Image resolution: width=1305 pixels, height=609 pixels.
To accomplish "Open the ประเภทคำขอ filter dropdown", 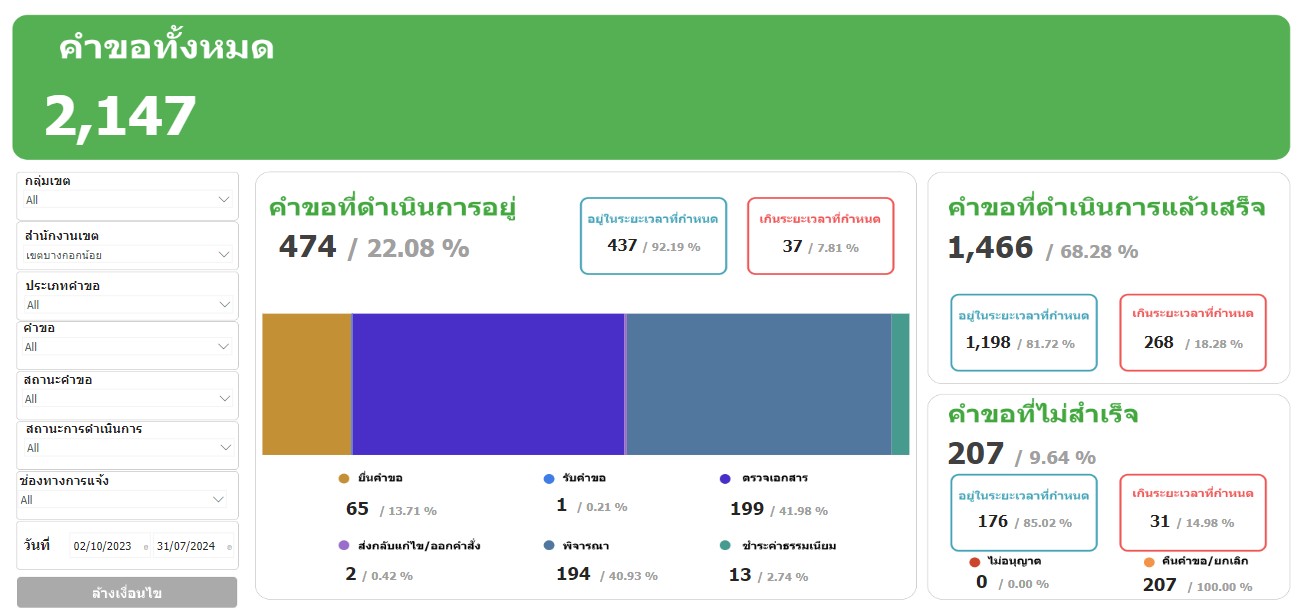I will point(127,305).
